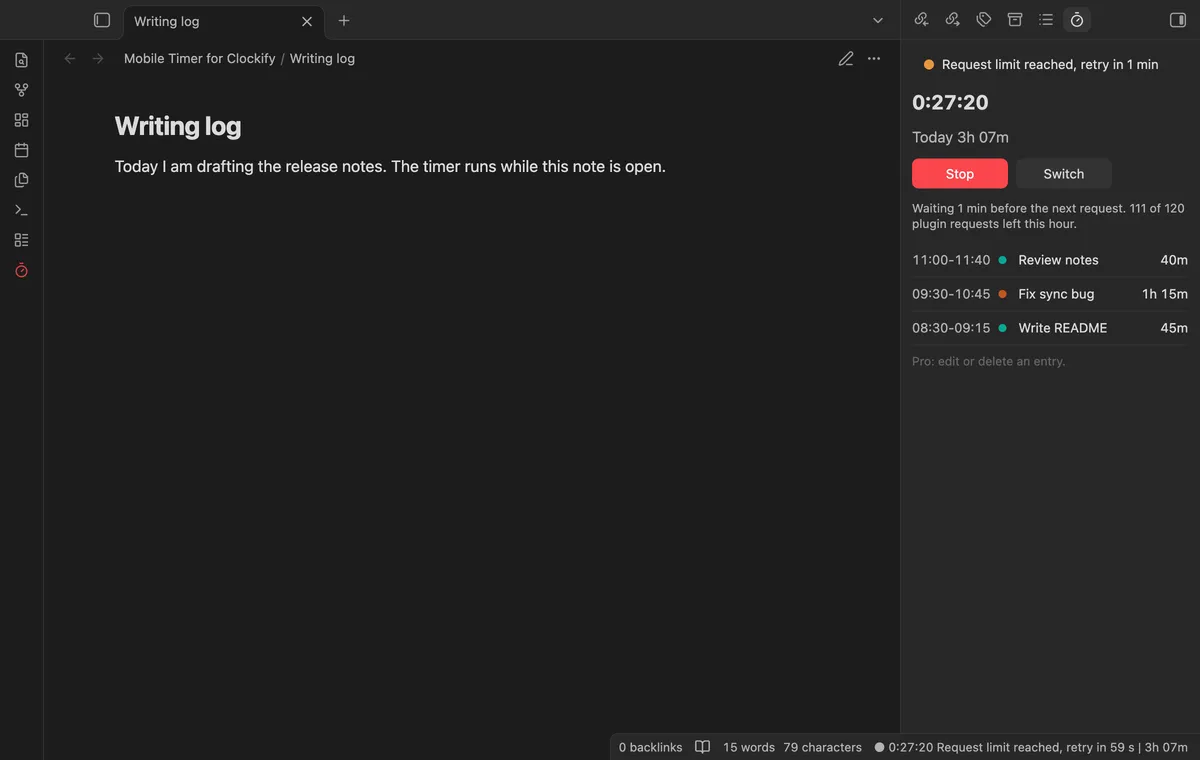The image size is (1200, 760).
Task: Click 15 words in status bar
Action: click(749, 747)
